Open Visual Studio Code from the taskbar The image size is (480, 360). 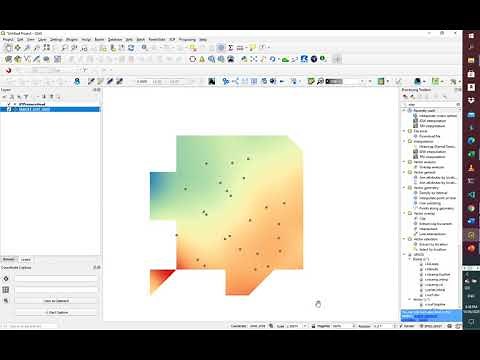471,195
